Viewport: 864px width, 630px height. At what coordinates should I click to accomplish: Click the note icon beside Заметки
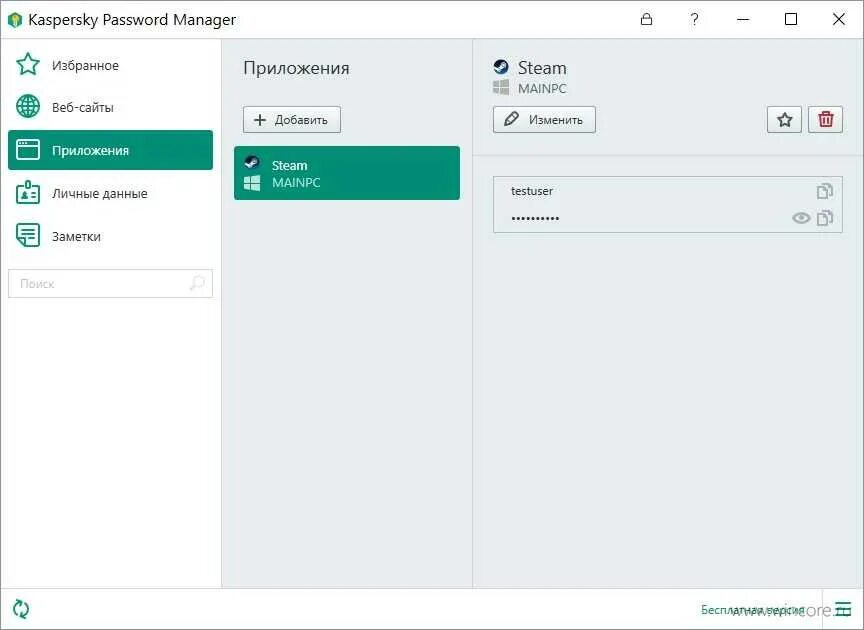pyautogui.click(x=28, y=235)
